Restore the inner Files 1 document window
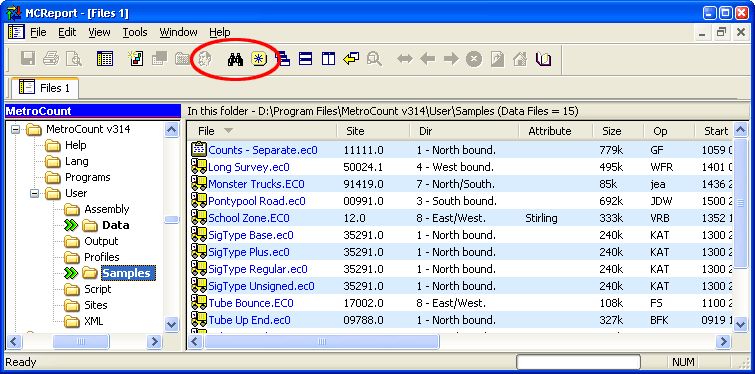755x374 pixels. tap(721, 32)
